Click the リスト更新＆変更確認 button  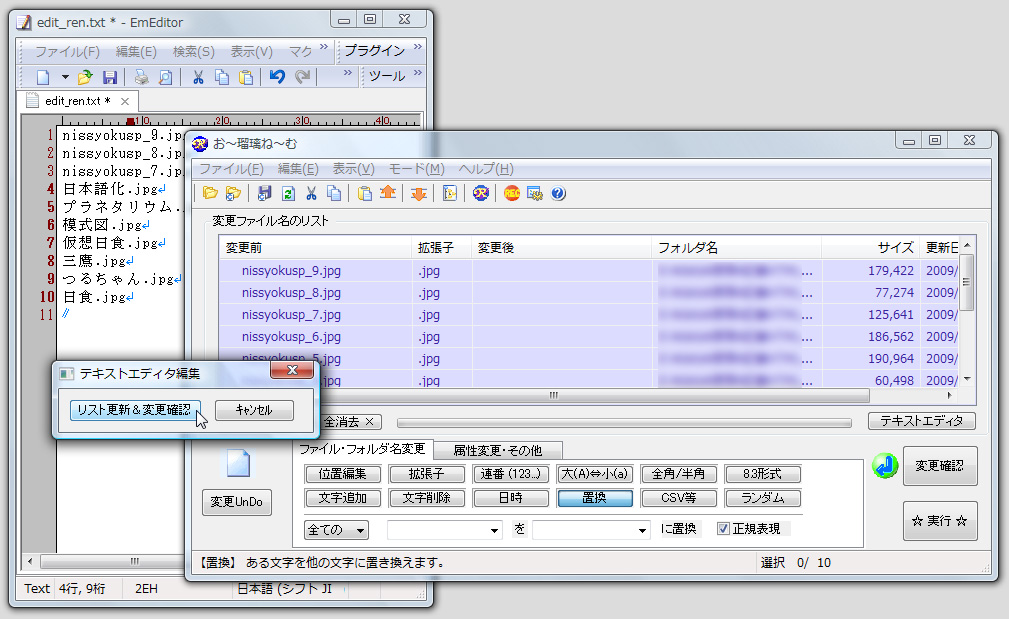[x=135, y=410]
